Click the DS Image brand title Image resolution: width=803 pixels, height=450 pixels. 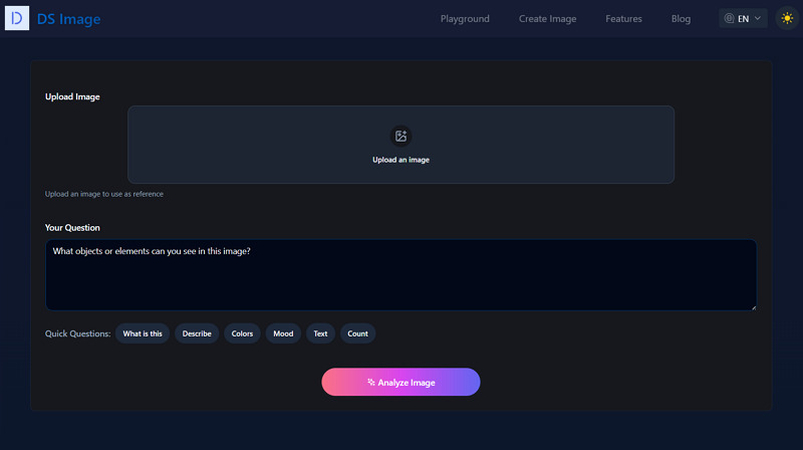69,19
